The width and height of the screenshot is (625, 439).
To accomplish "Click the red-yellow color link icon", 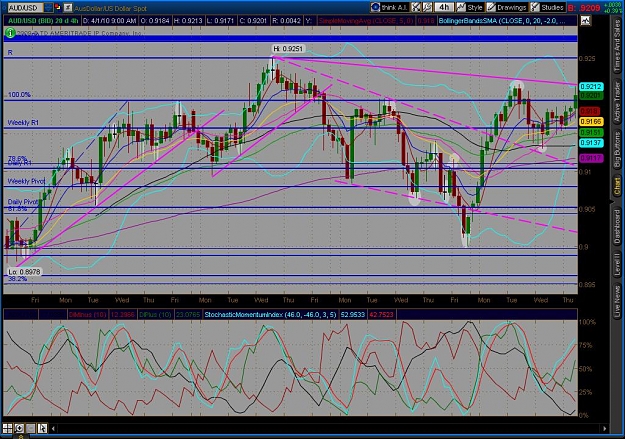I will pyautogui.click(x=58, y=7).
